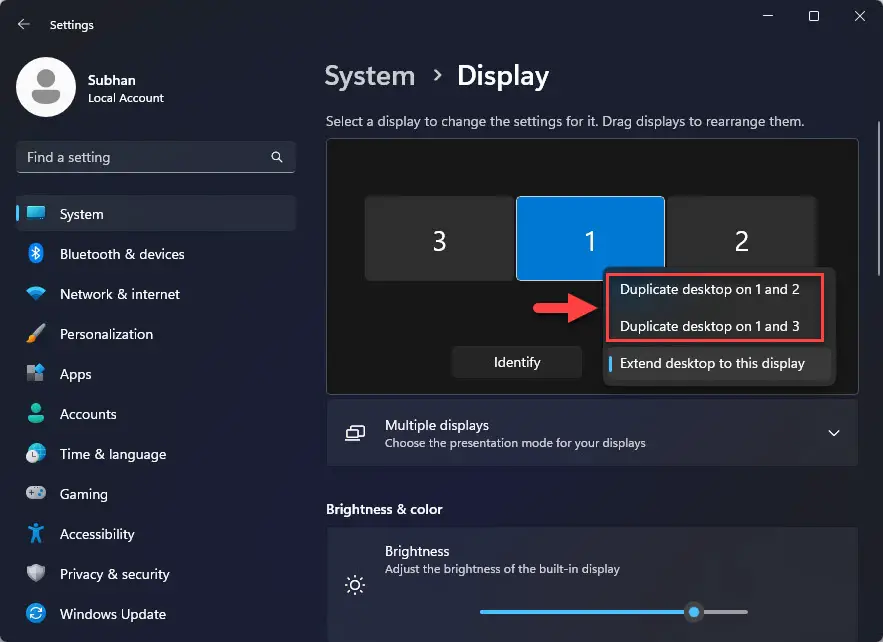
Task: Check for updates via Windows Update
Action: (110, 614)
